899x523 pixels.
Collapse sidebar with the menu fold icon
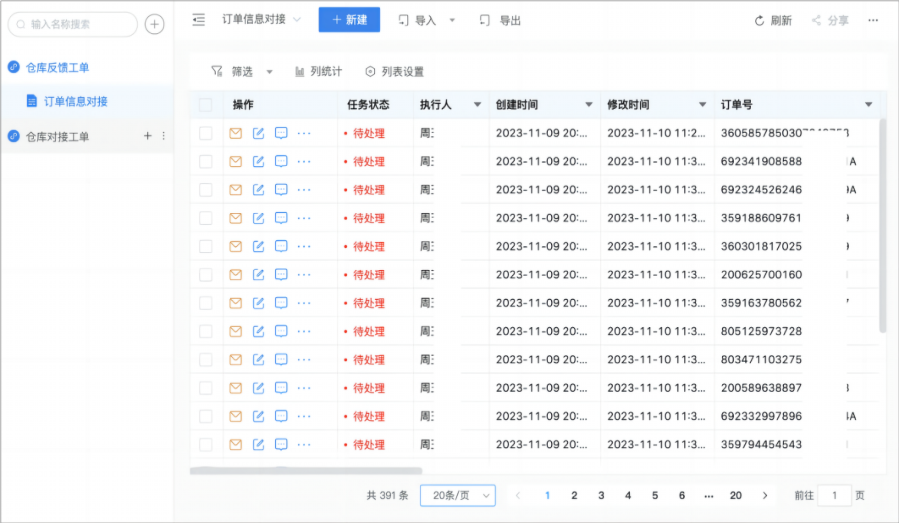coord(198,20)
